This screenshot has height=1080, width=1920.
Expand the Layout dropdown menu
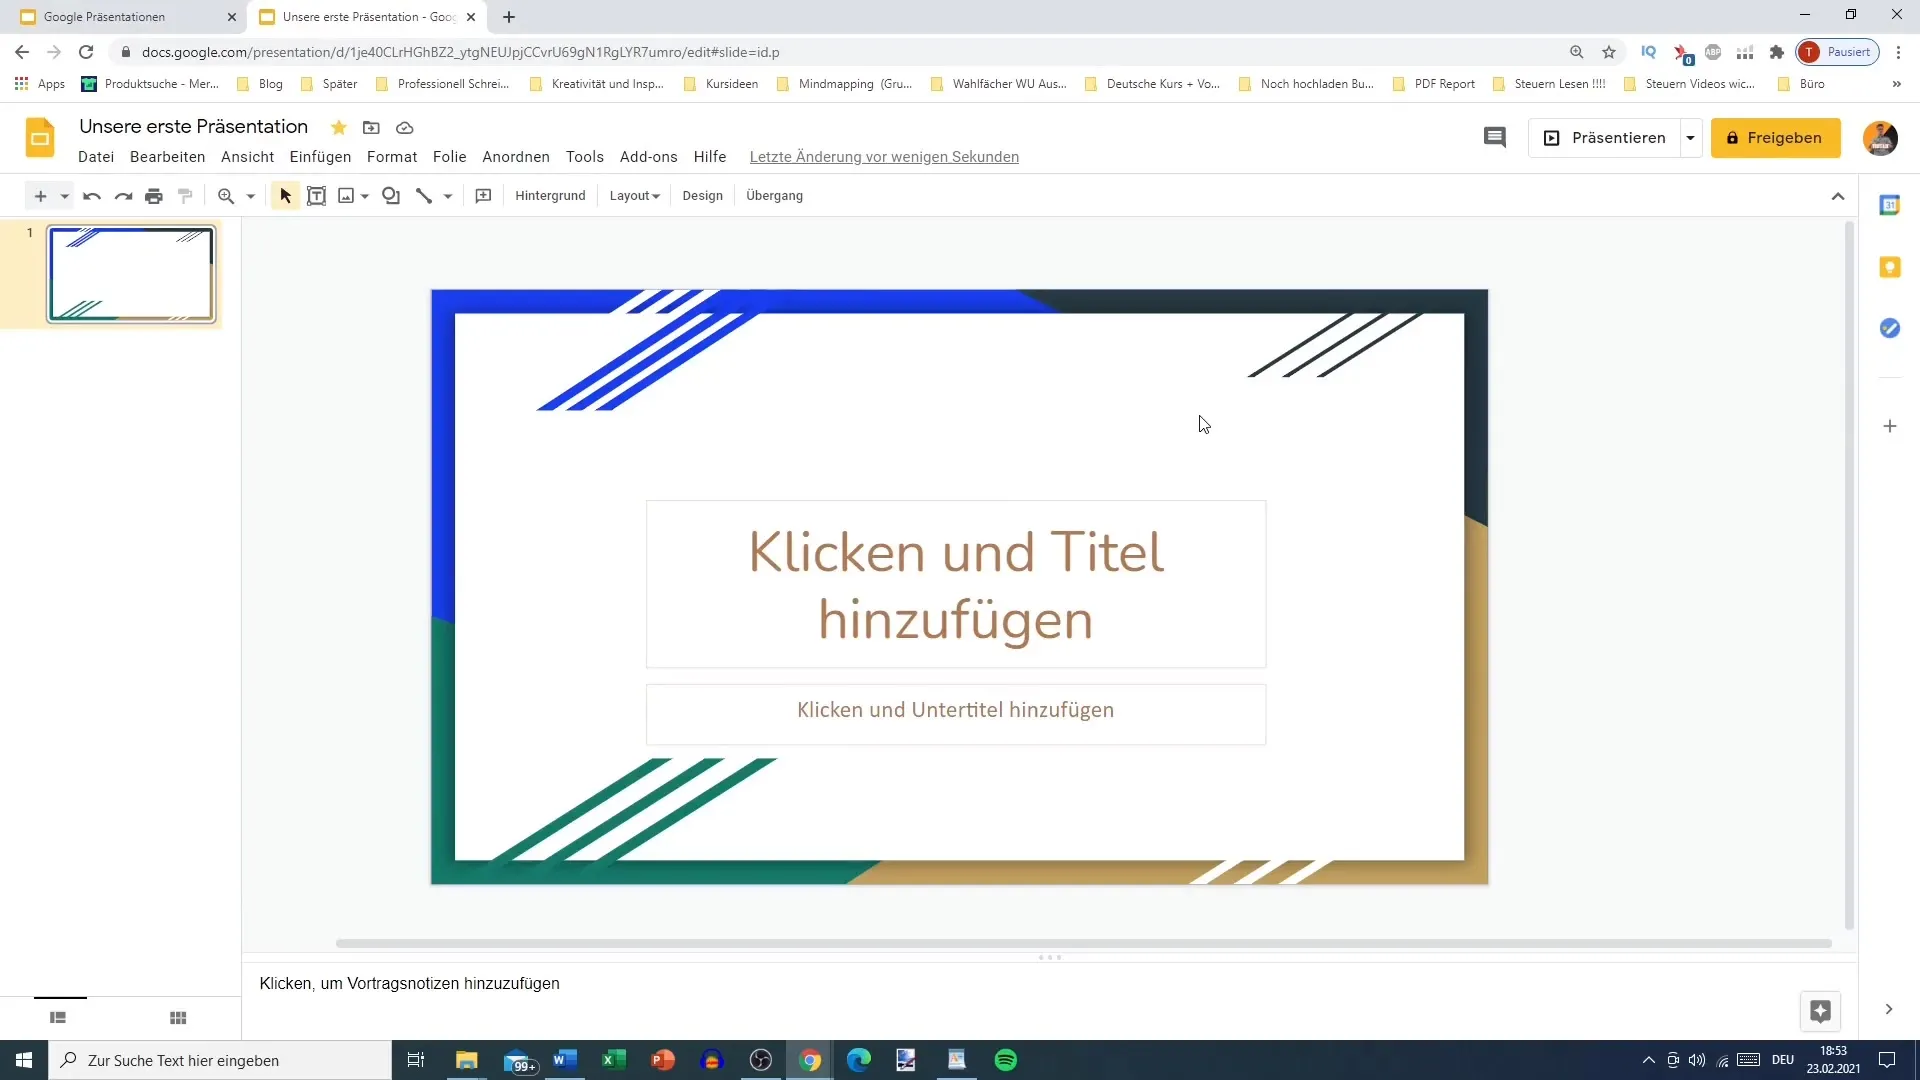point(634,195)
